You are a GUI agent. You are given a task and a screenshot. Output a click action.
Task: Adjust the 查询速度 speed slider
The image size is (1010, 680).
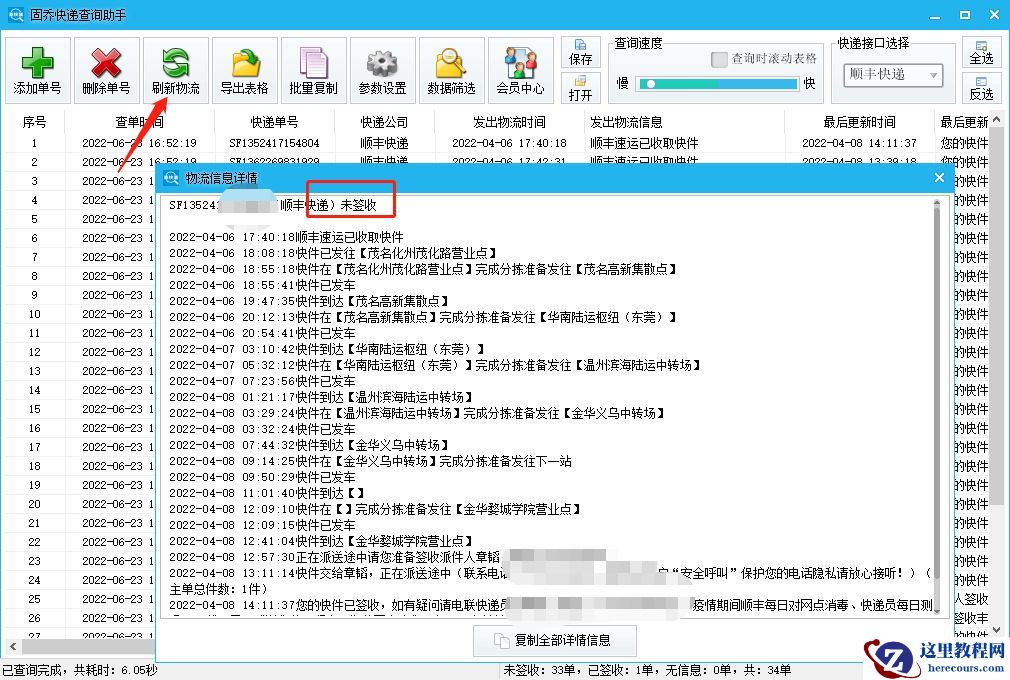717,84
